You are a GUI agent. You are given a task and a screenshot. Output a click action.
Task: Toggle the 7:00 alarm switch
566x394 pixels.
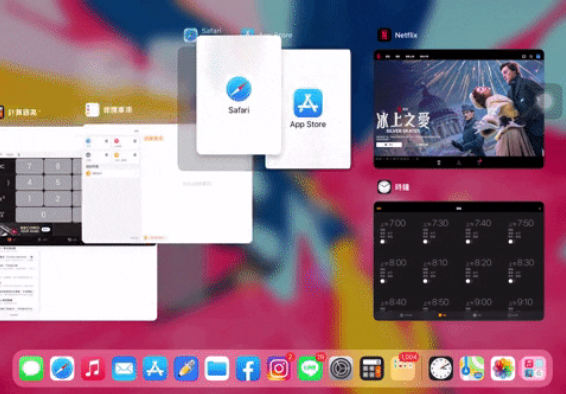383,241
